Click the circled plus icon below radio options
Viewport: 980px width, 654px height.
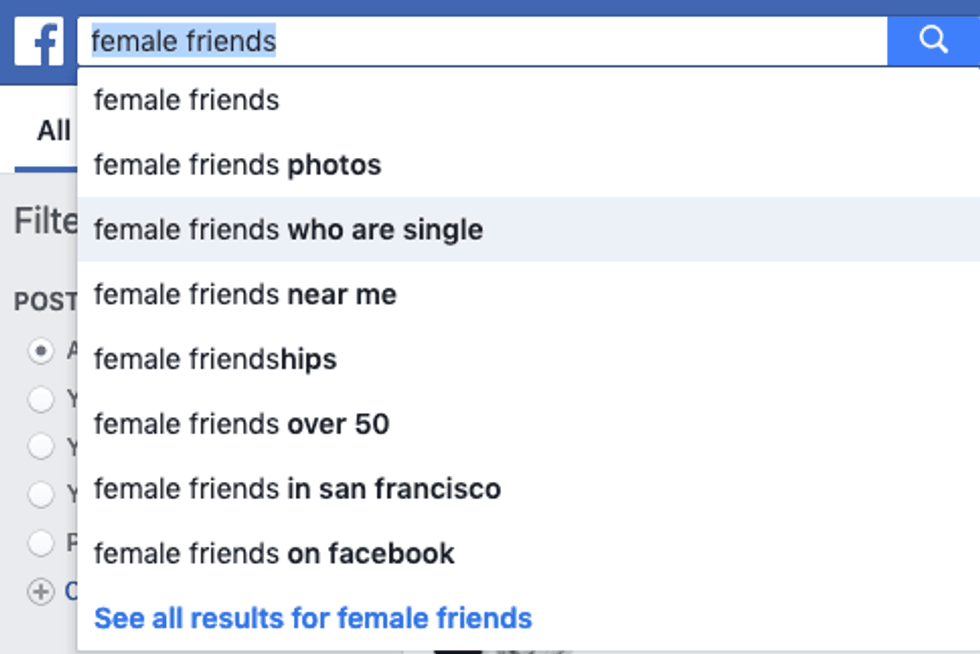click(x=41, y=592)
